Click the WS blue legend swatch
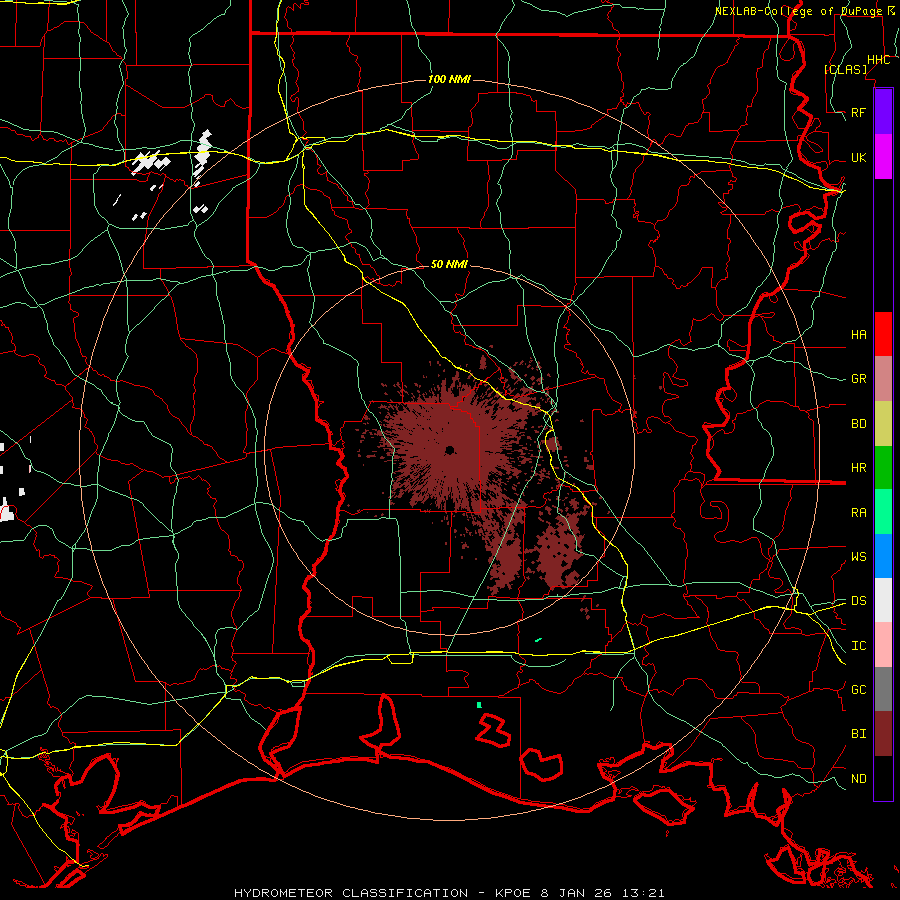Screen dimensions: 900x900 pos(883,556)
